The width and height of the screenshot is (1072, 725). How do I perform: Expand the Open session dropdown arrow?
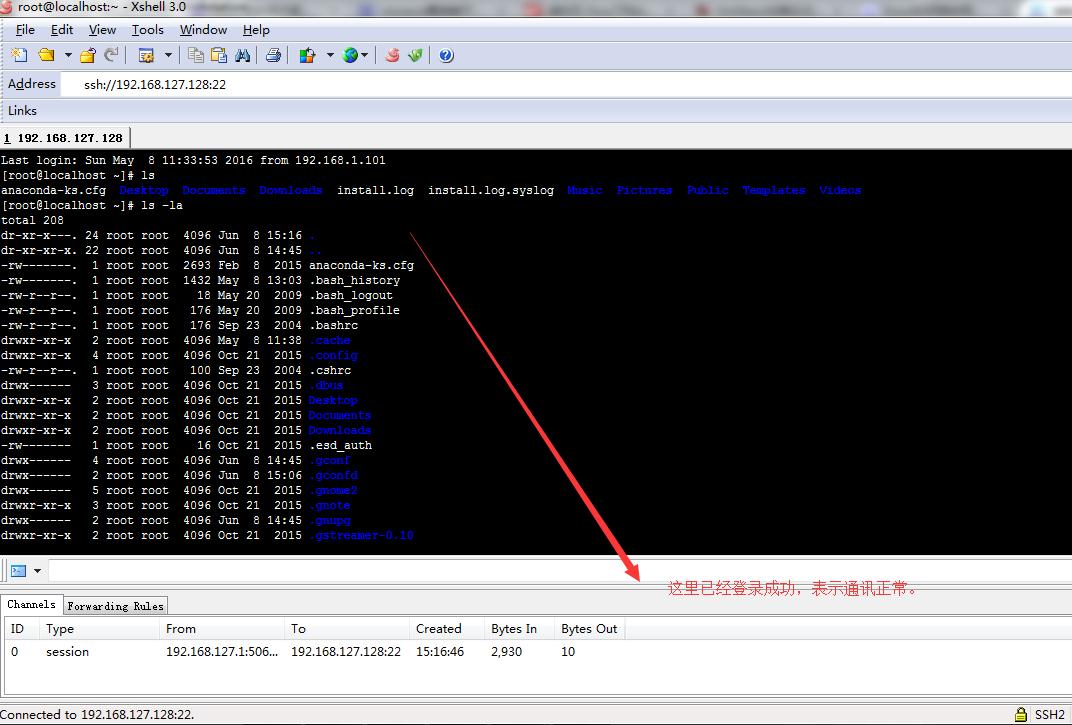click(68, 55)
